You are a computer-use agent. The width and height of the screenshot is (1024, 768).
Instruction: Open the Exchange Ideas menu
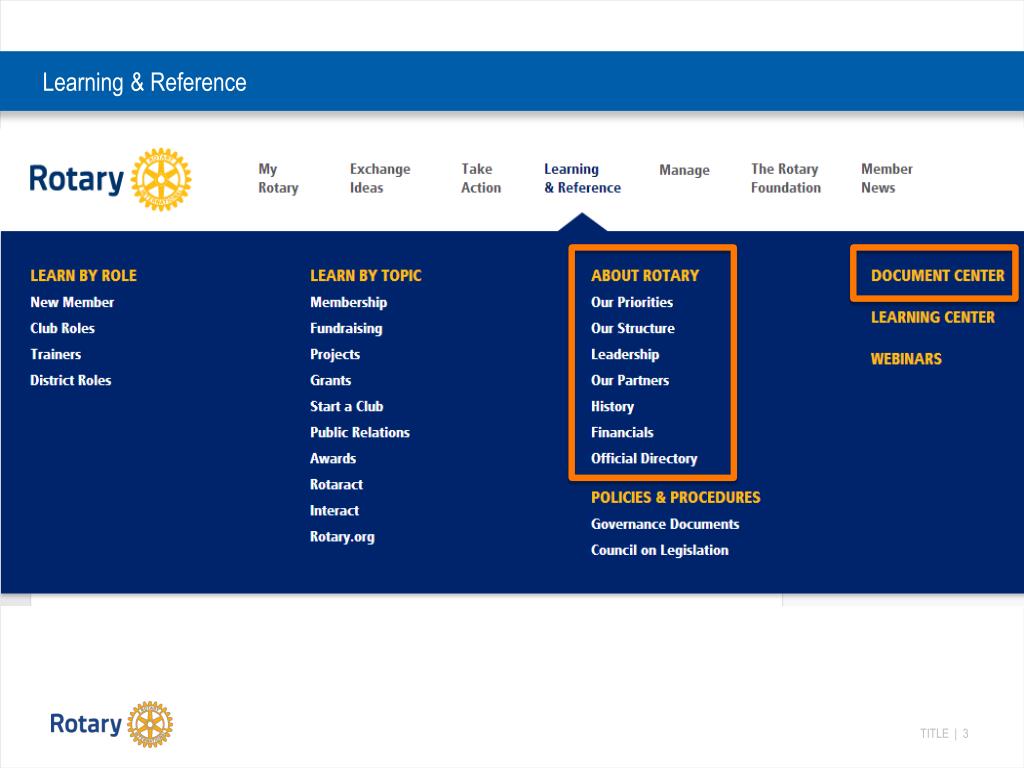tap(380, 178)
